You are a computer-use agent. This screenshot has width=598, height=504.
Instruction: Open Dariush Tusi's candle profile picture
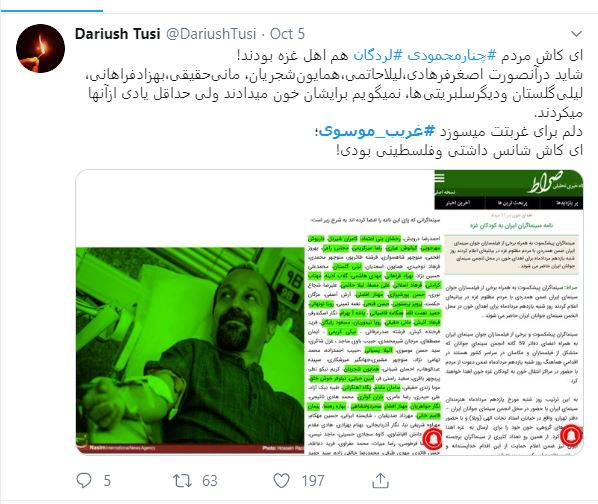40,48
